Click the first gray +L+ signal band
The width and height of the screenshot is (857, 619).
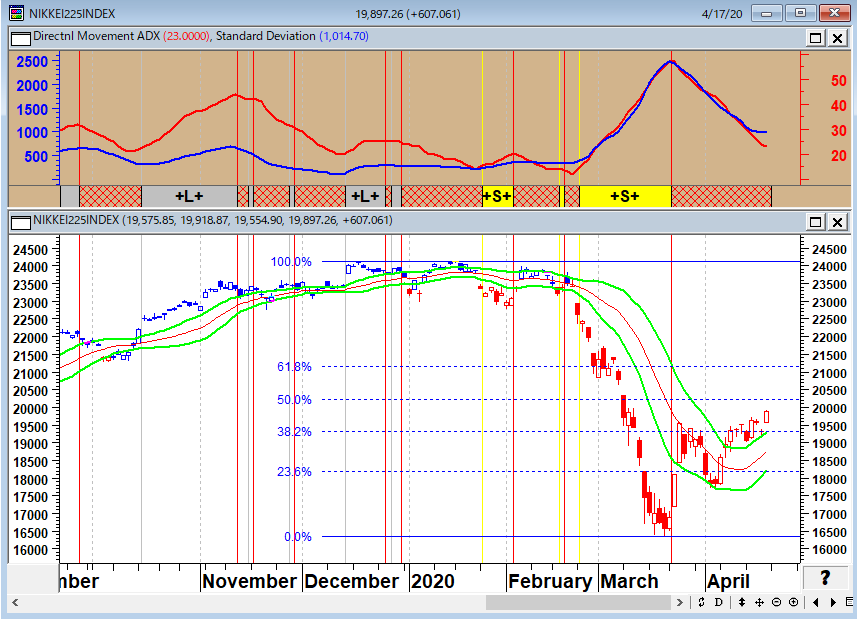click(x=189, y=196)
